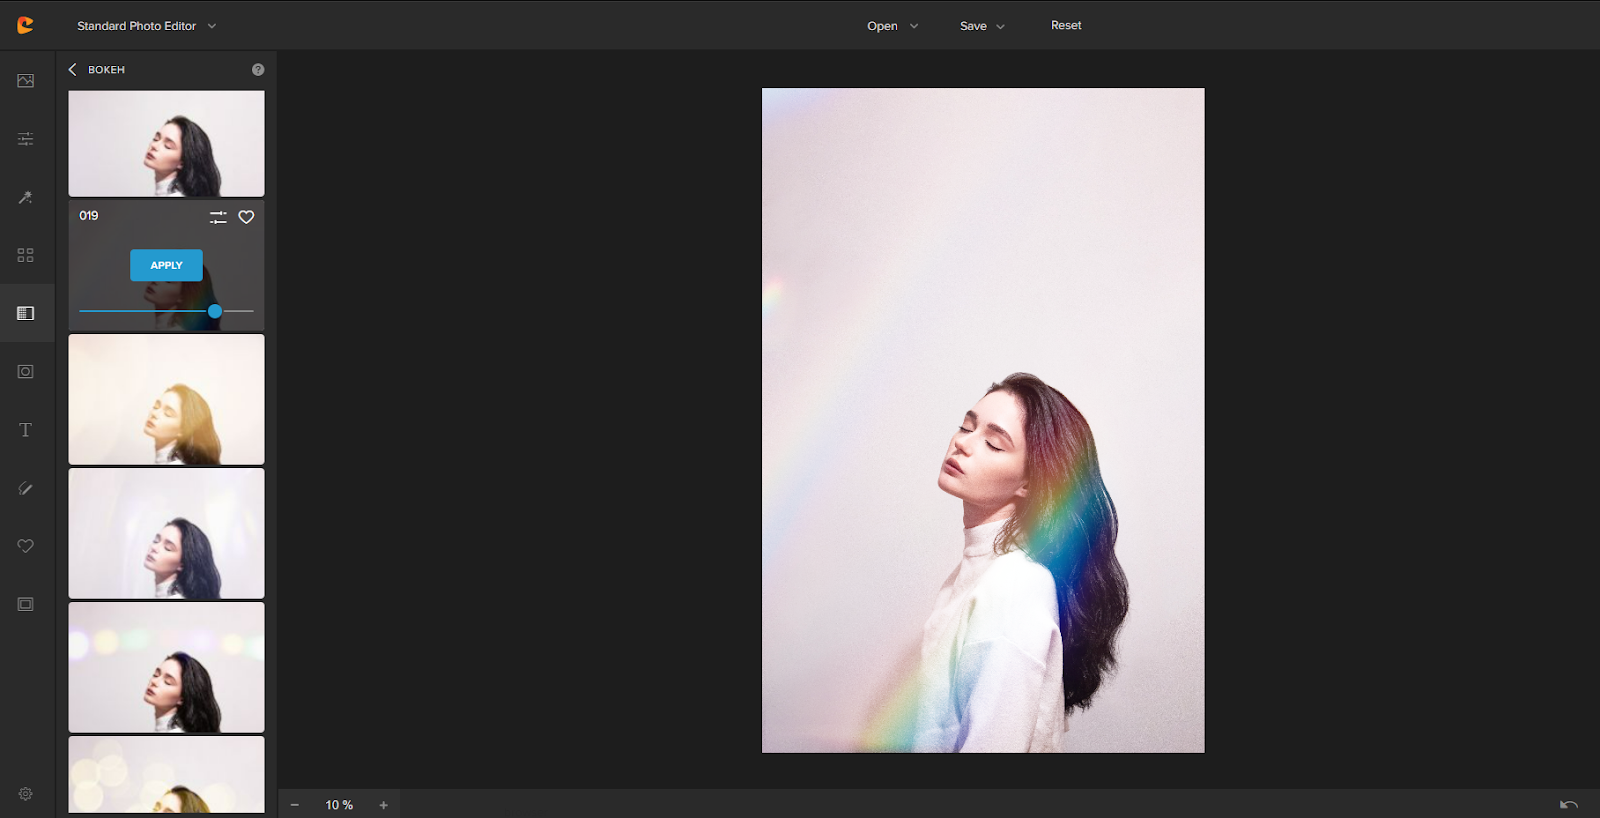Open the vignette frame tool icon
Image resolution: width=1600 pixels, height=818 pixels.
[26, 372]
